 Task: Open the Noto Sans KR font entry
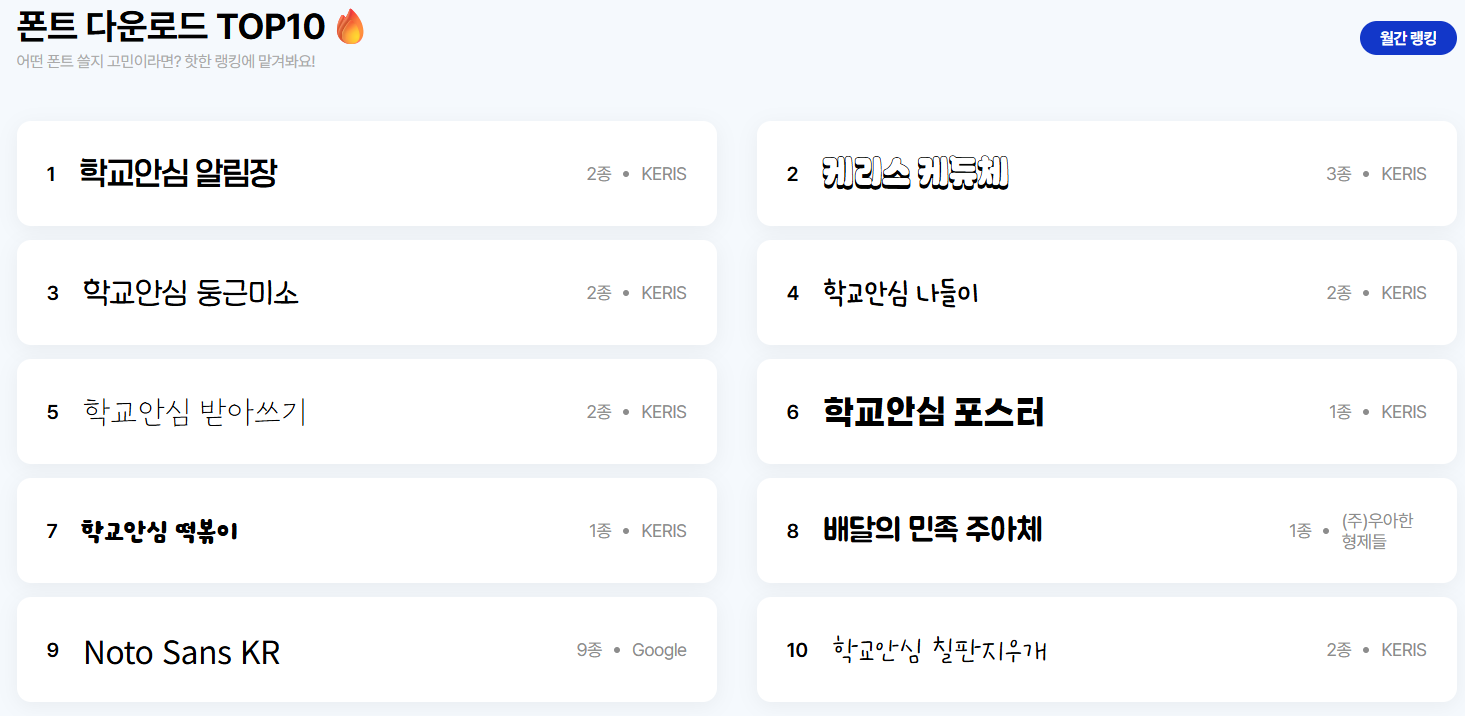[367, 650]
